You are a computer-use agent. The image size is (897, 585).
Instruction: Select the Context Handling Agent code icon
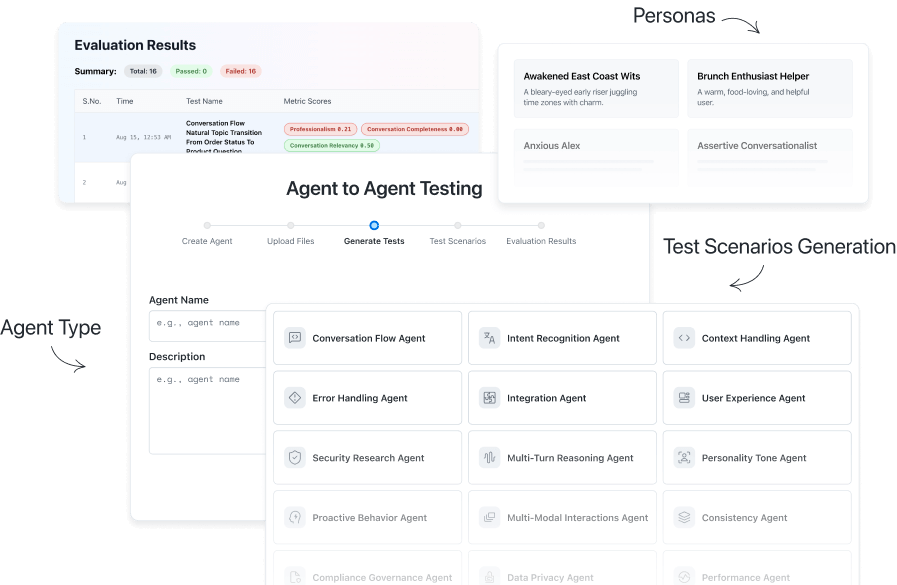click(683, 338)
